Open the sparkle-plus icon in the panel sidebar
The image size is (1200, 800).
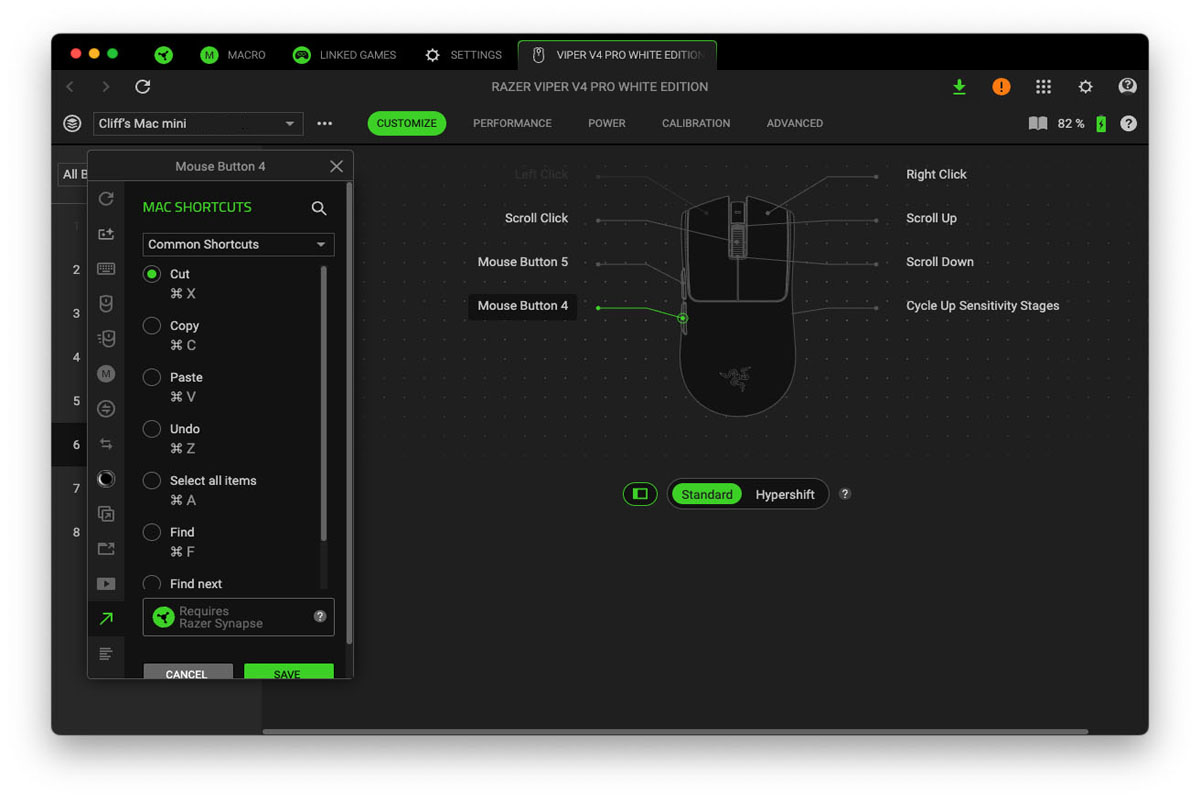[106, 234]
